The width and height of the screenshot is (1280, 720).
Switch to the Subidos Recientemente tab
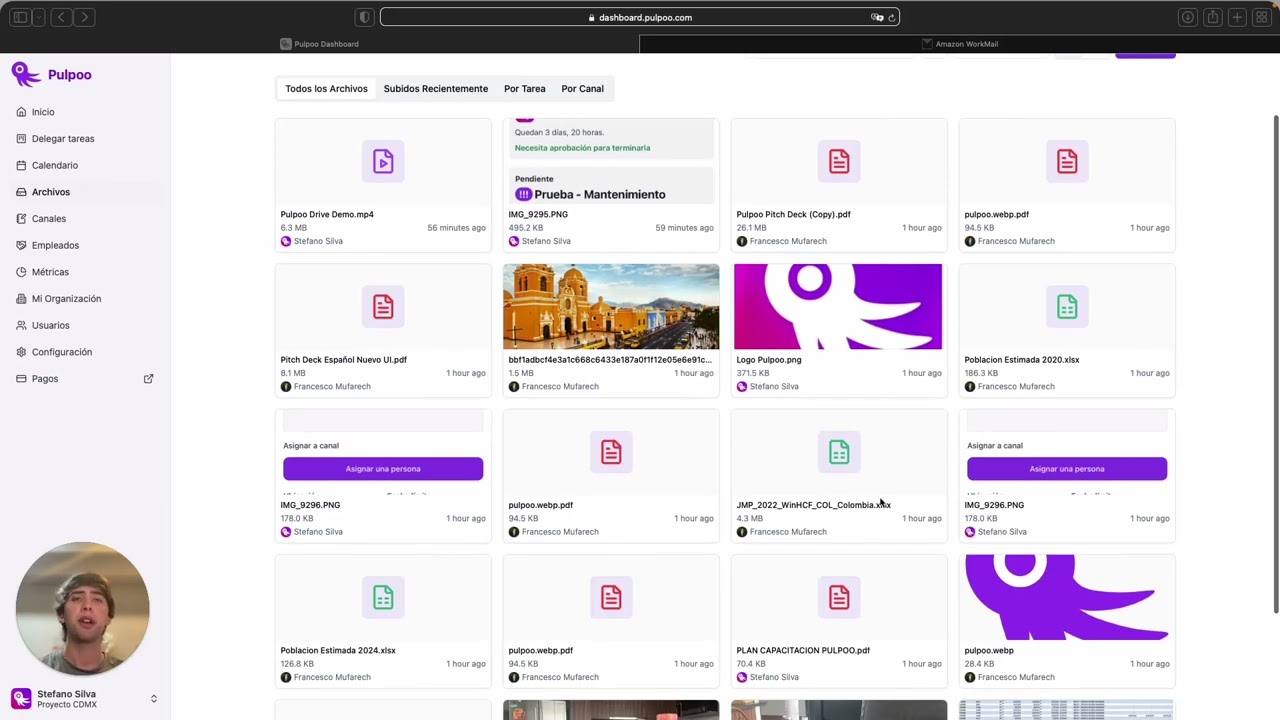[436, 89]
